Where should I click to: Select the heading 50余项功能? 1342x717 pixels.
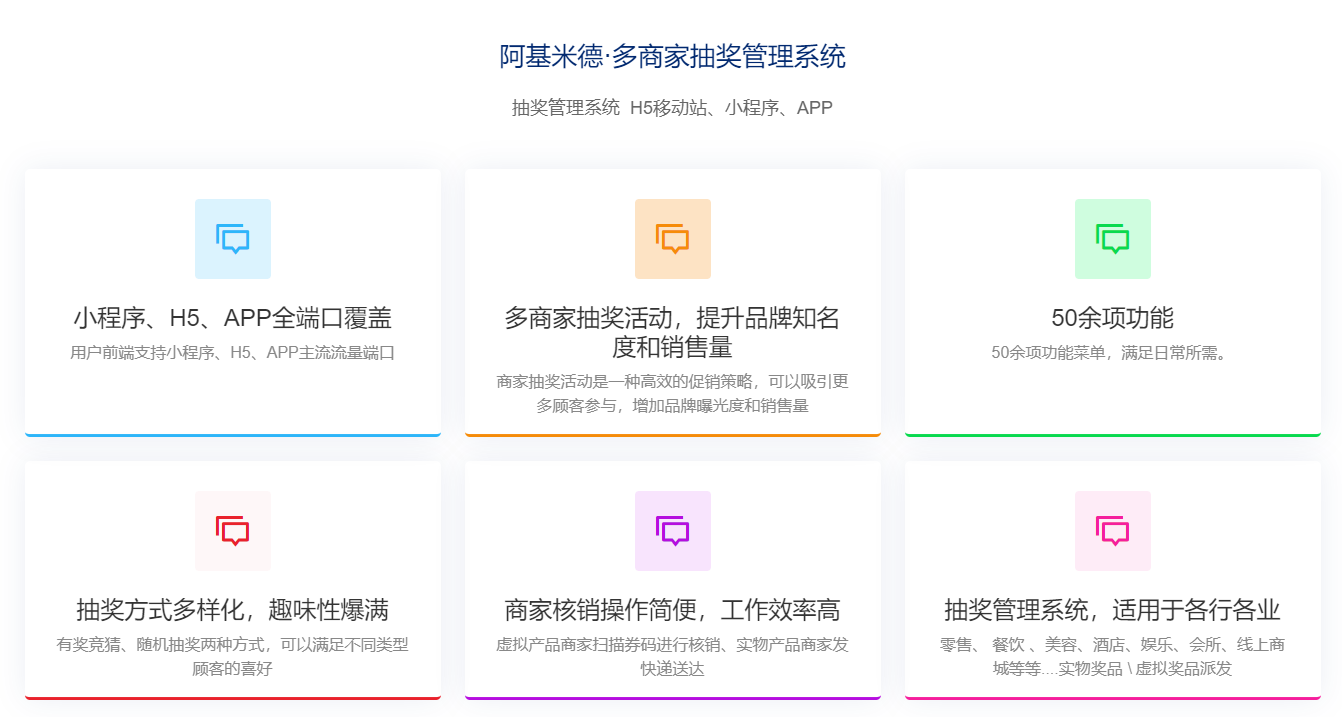(1113, 318)
